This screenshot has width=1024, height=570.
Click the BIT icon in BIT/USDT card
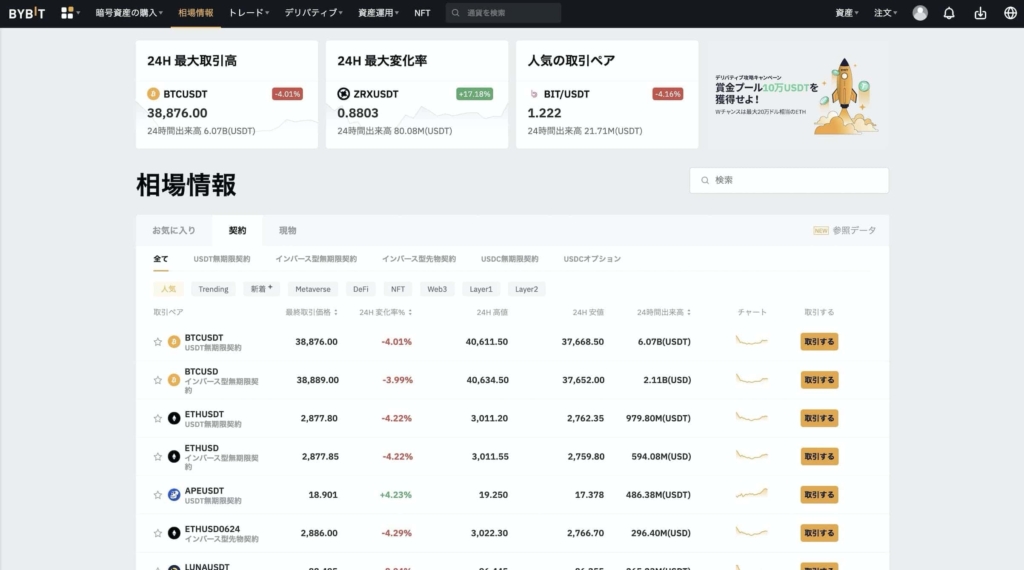point(534,94)
